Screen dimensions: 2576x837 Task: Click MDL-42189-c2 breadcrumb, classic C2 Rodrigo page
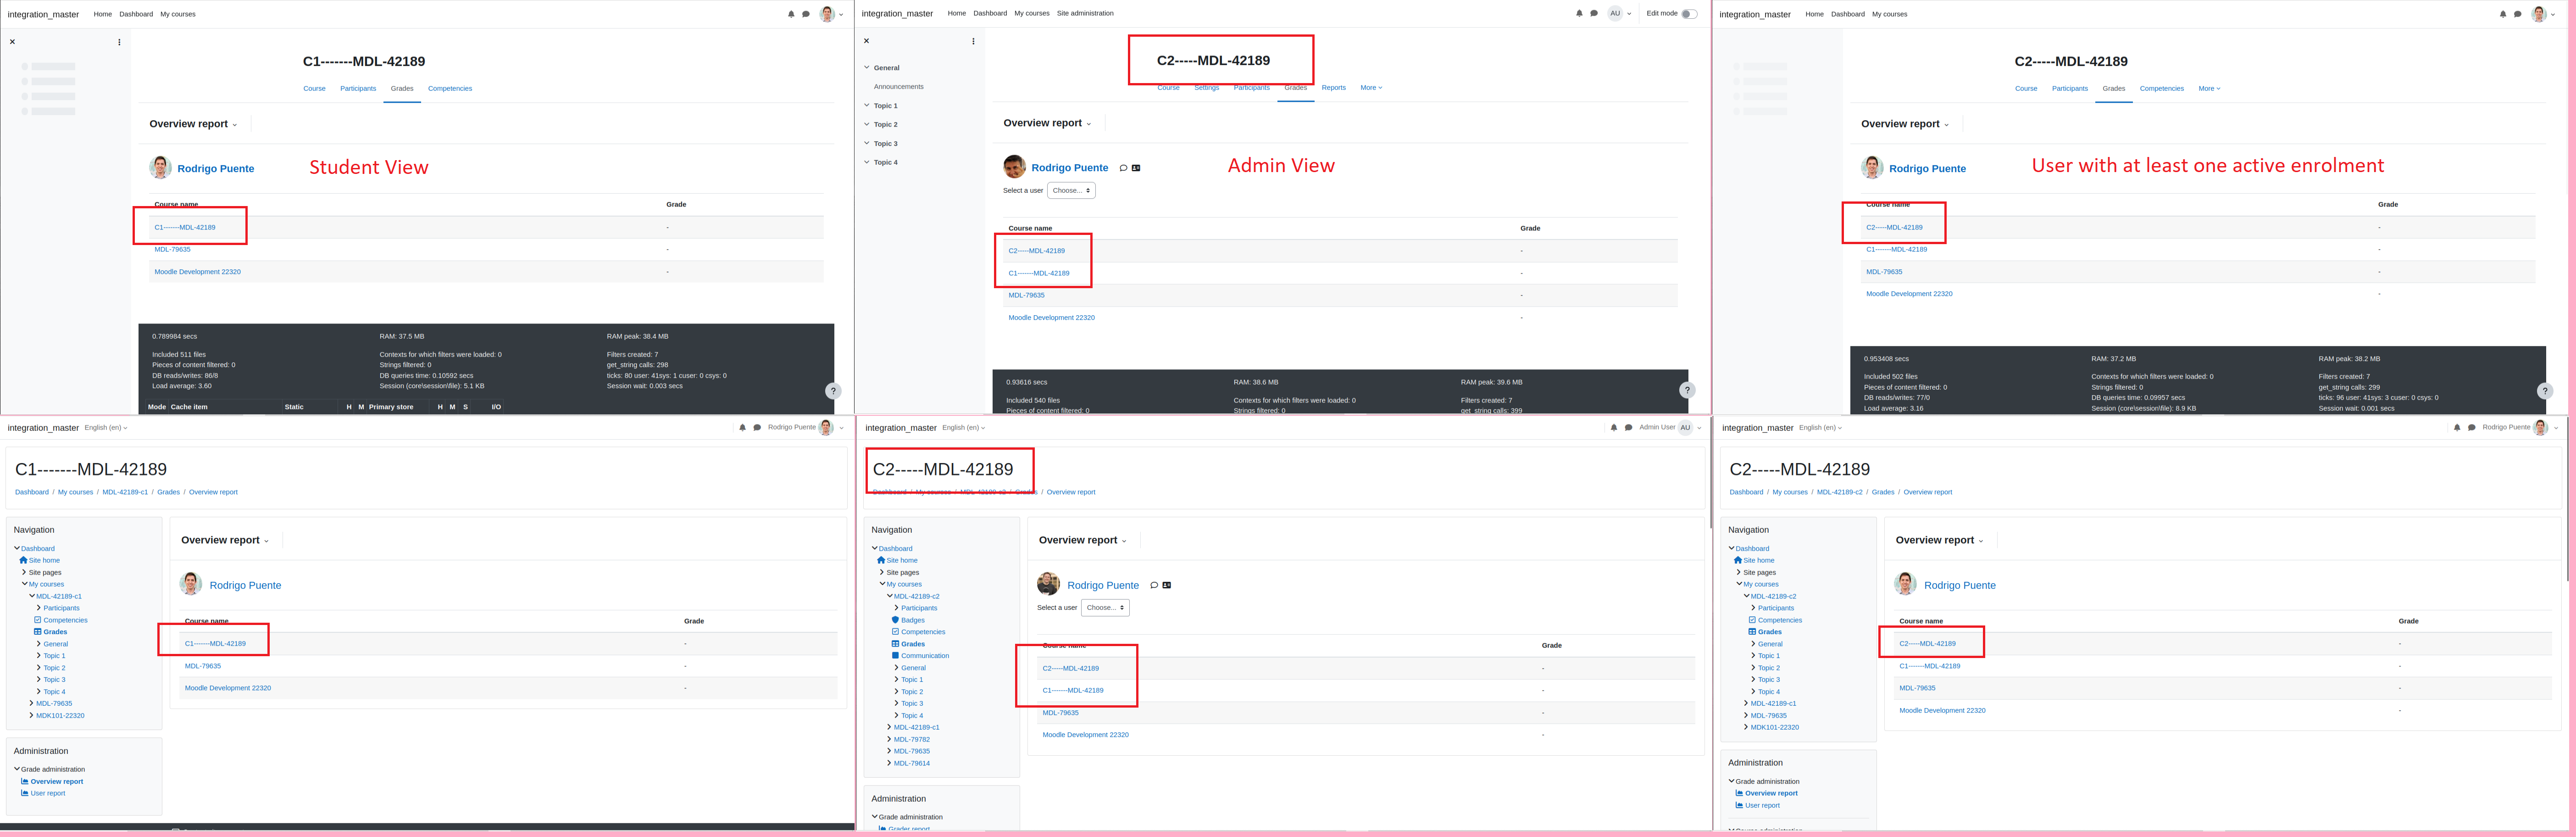click(1839, 492)
